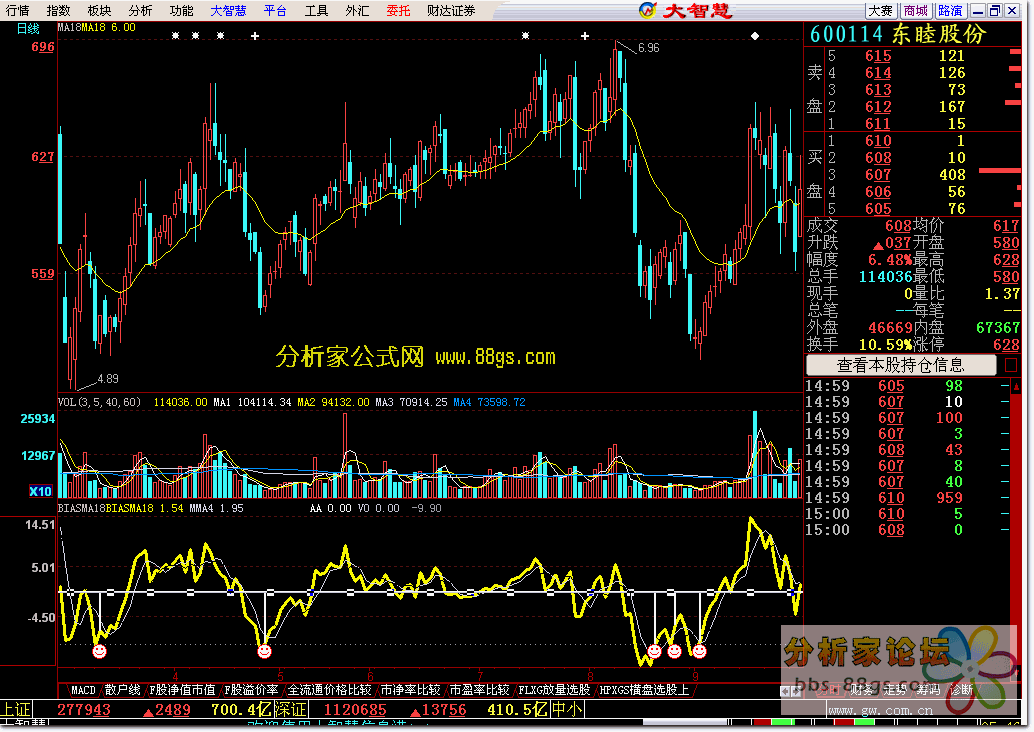This screenshot has width=1034, height=732.
Task: Open the 指数 menu
Action: pos(59,11)
